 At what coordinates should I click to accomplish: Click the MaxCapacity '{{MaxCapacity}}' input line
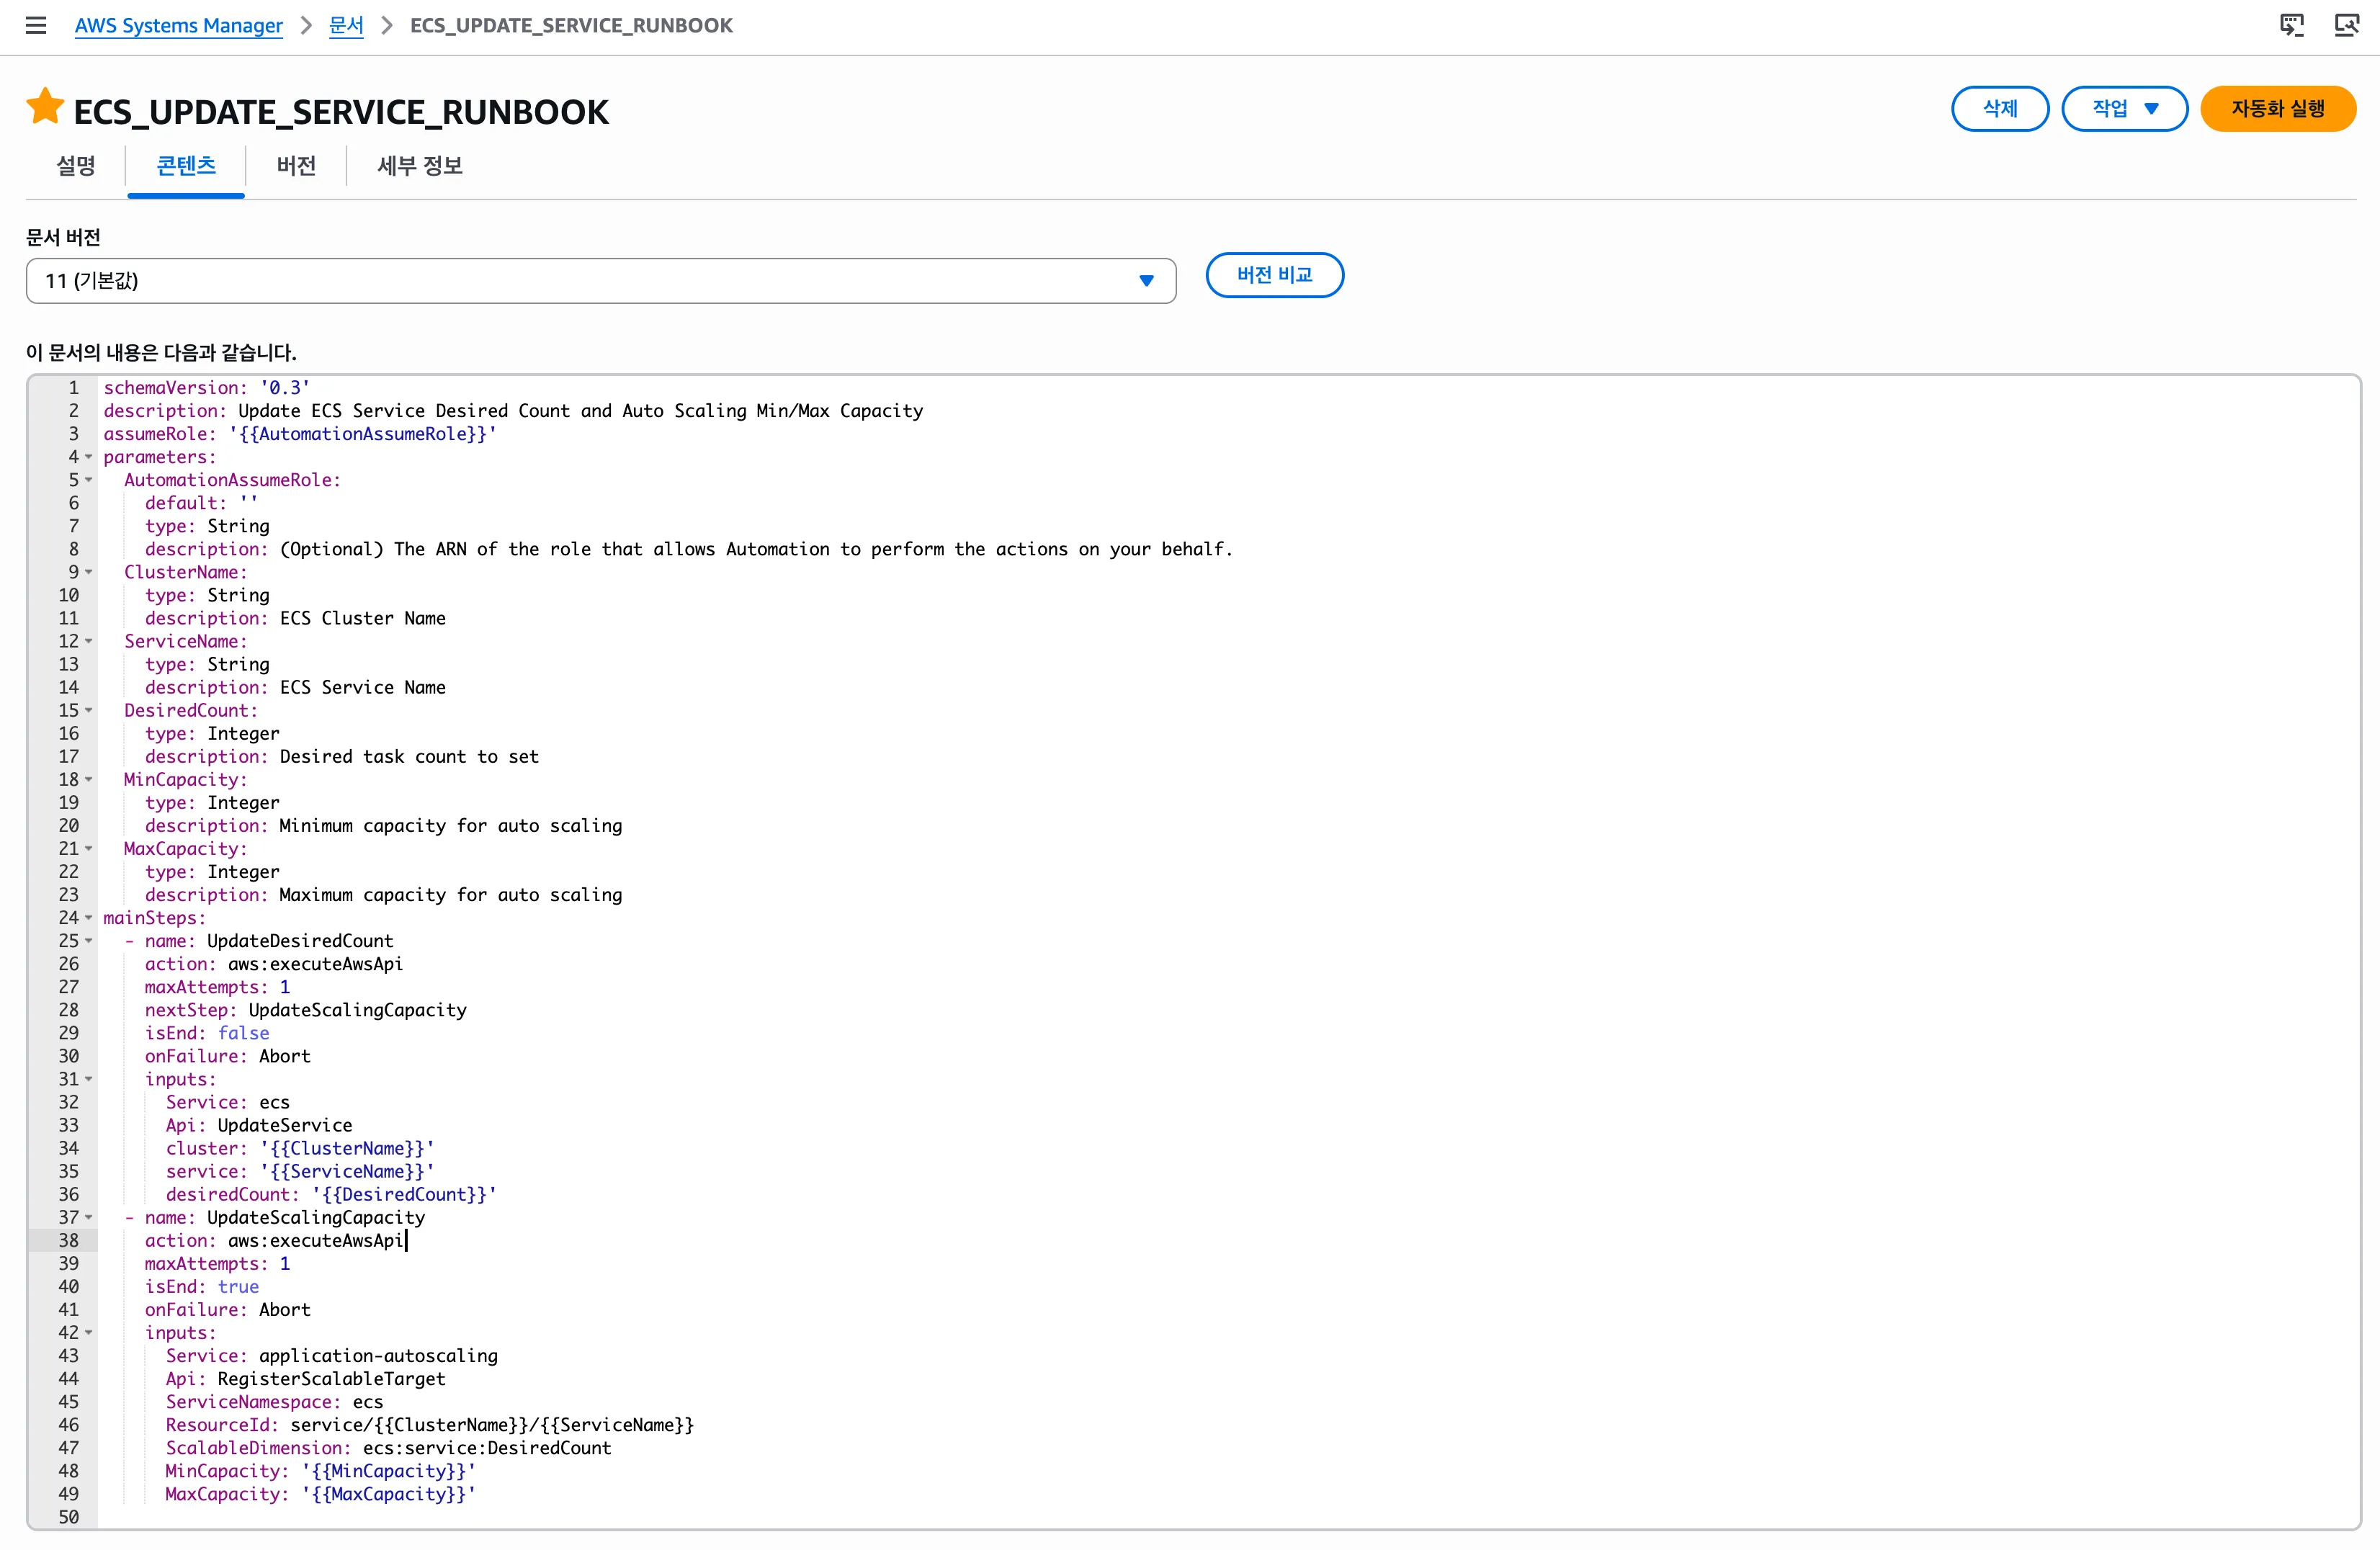coord(321,1494)
